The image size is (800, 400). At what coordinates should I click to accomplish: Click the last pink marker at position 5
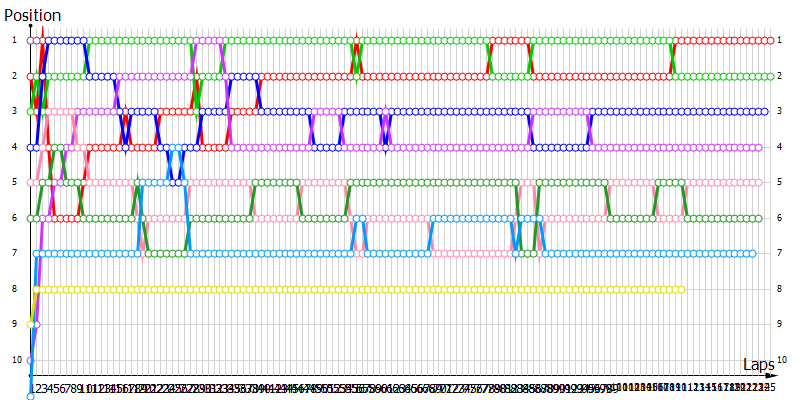(x=760, y=182)
